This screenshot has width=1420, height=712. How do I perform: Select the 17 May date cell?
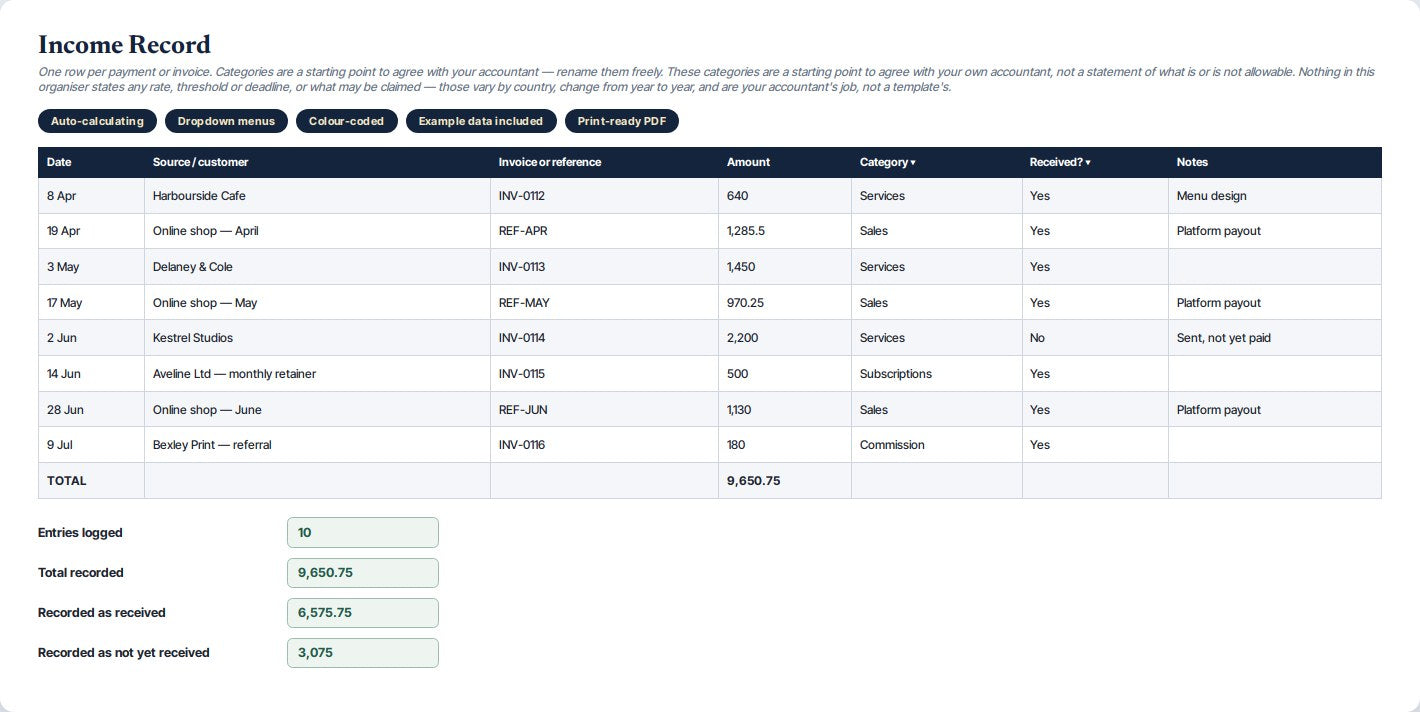91,303
